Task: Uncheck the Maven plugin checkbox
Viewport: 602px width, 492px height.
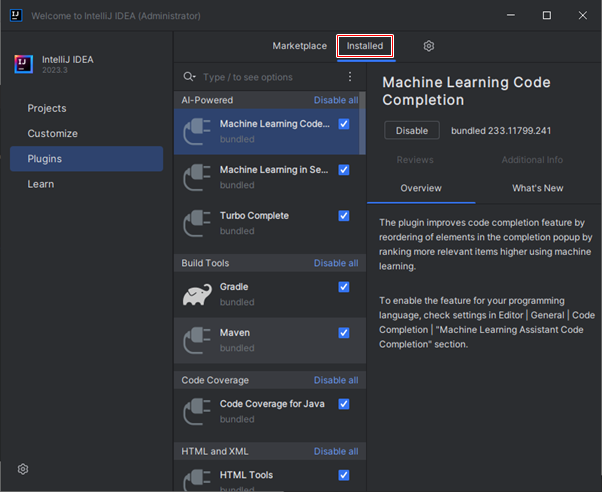Action: 344,333
